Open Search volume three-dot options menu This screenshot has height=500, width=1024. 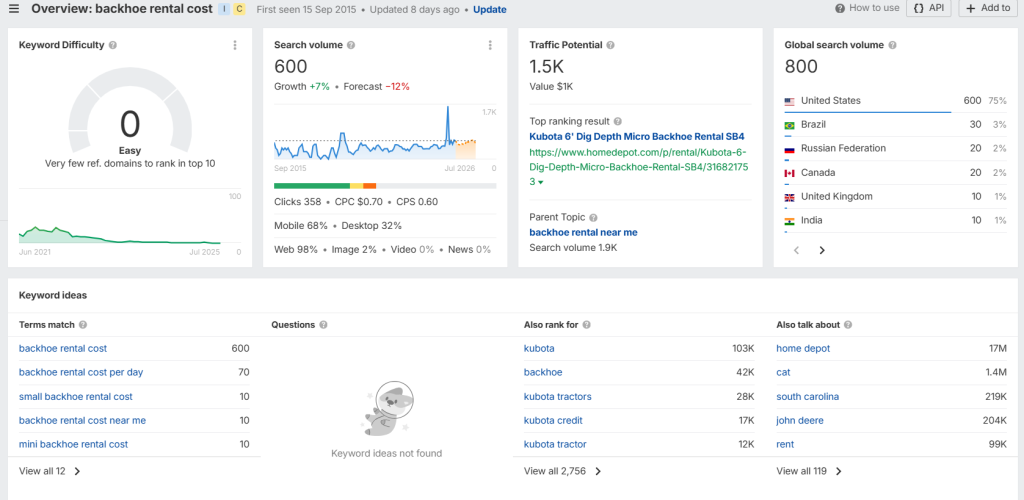coord(490,45)
